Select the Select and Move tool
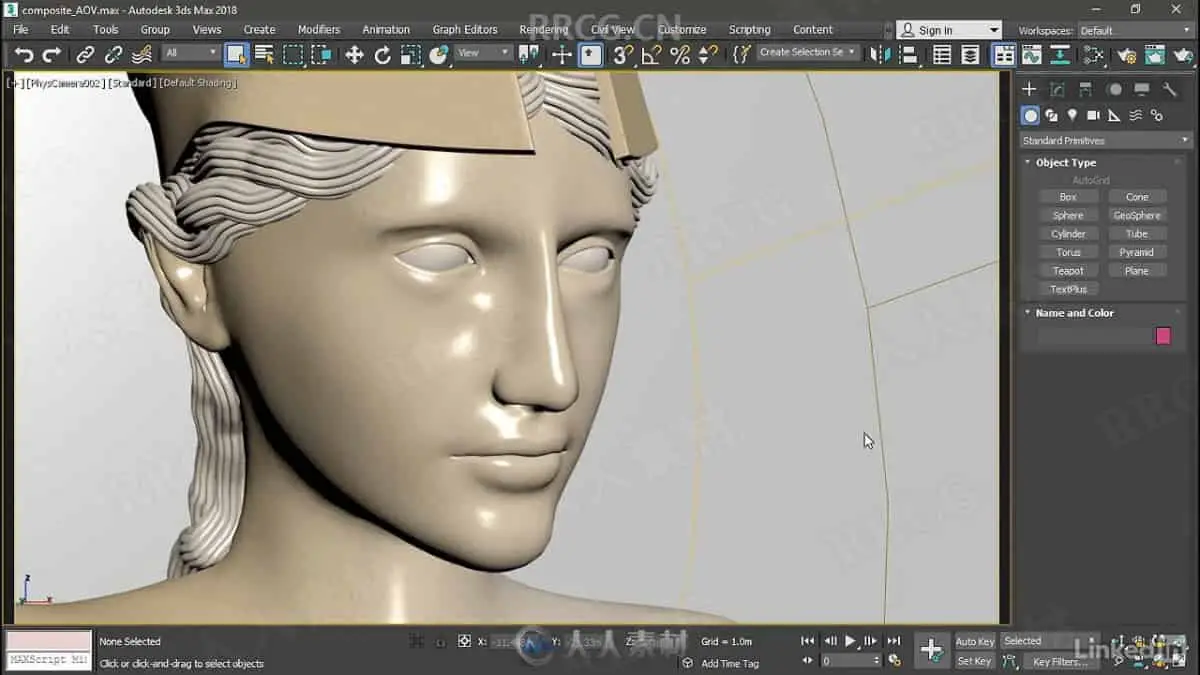This screenshot has height=675, width=1200. tap(354, 55)
